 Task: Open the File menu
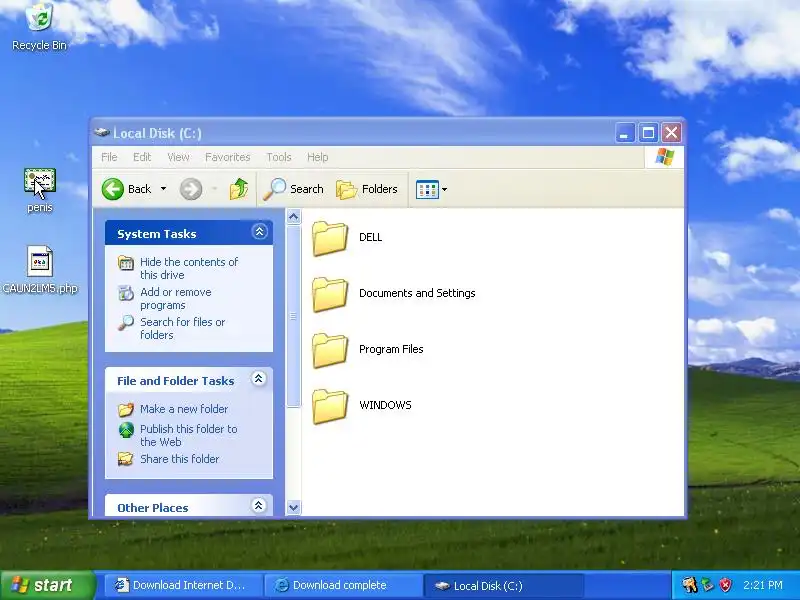[x=109, y=157]
